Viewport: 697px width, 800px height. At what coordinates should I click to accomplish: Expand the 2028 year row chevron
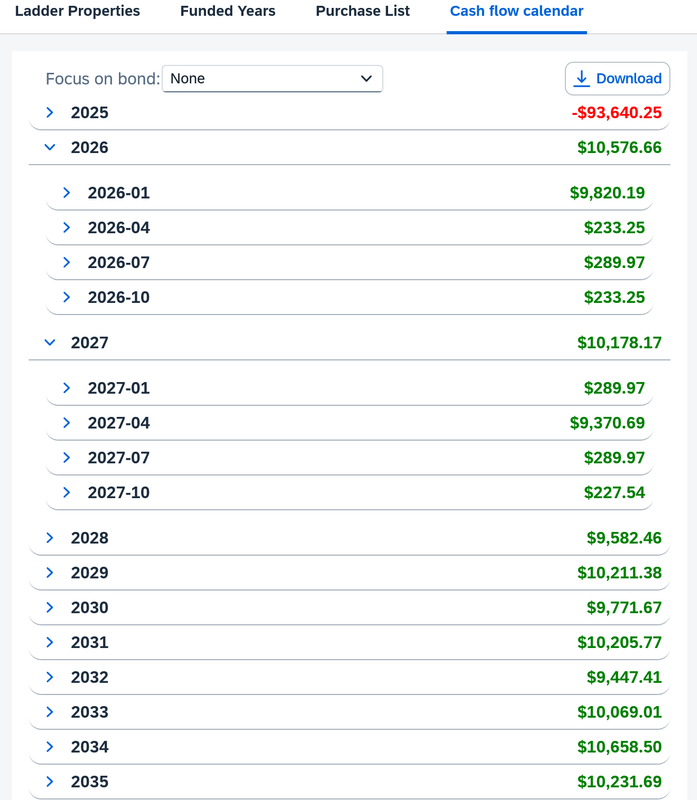click(49, 538)
